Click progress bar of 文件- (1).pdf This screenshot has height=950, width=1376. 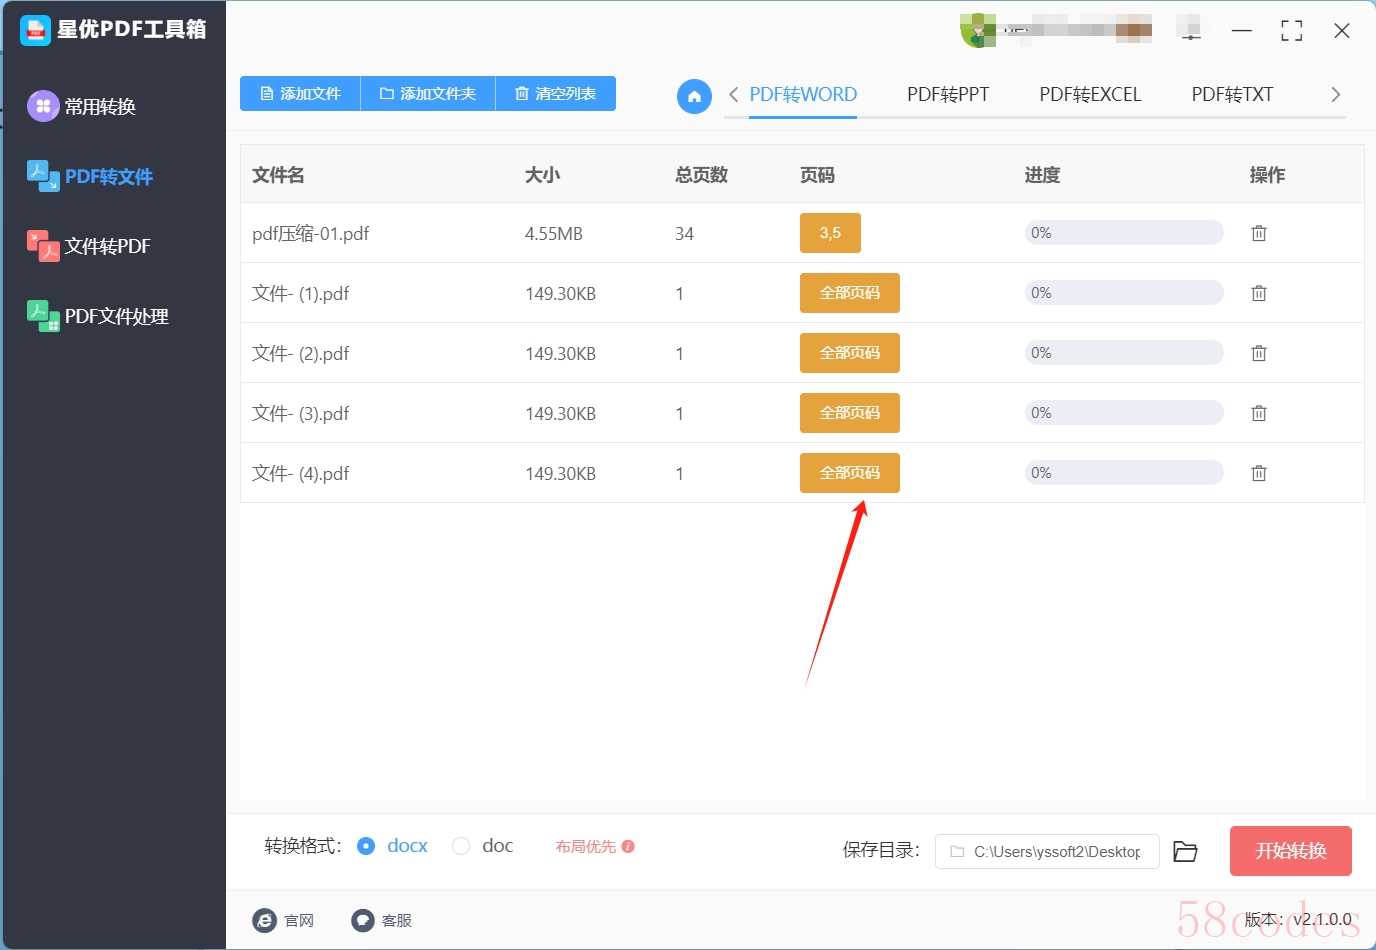click(1124, 293)
